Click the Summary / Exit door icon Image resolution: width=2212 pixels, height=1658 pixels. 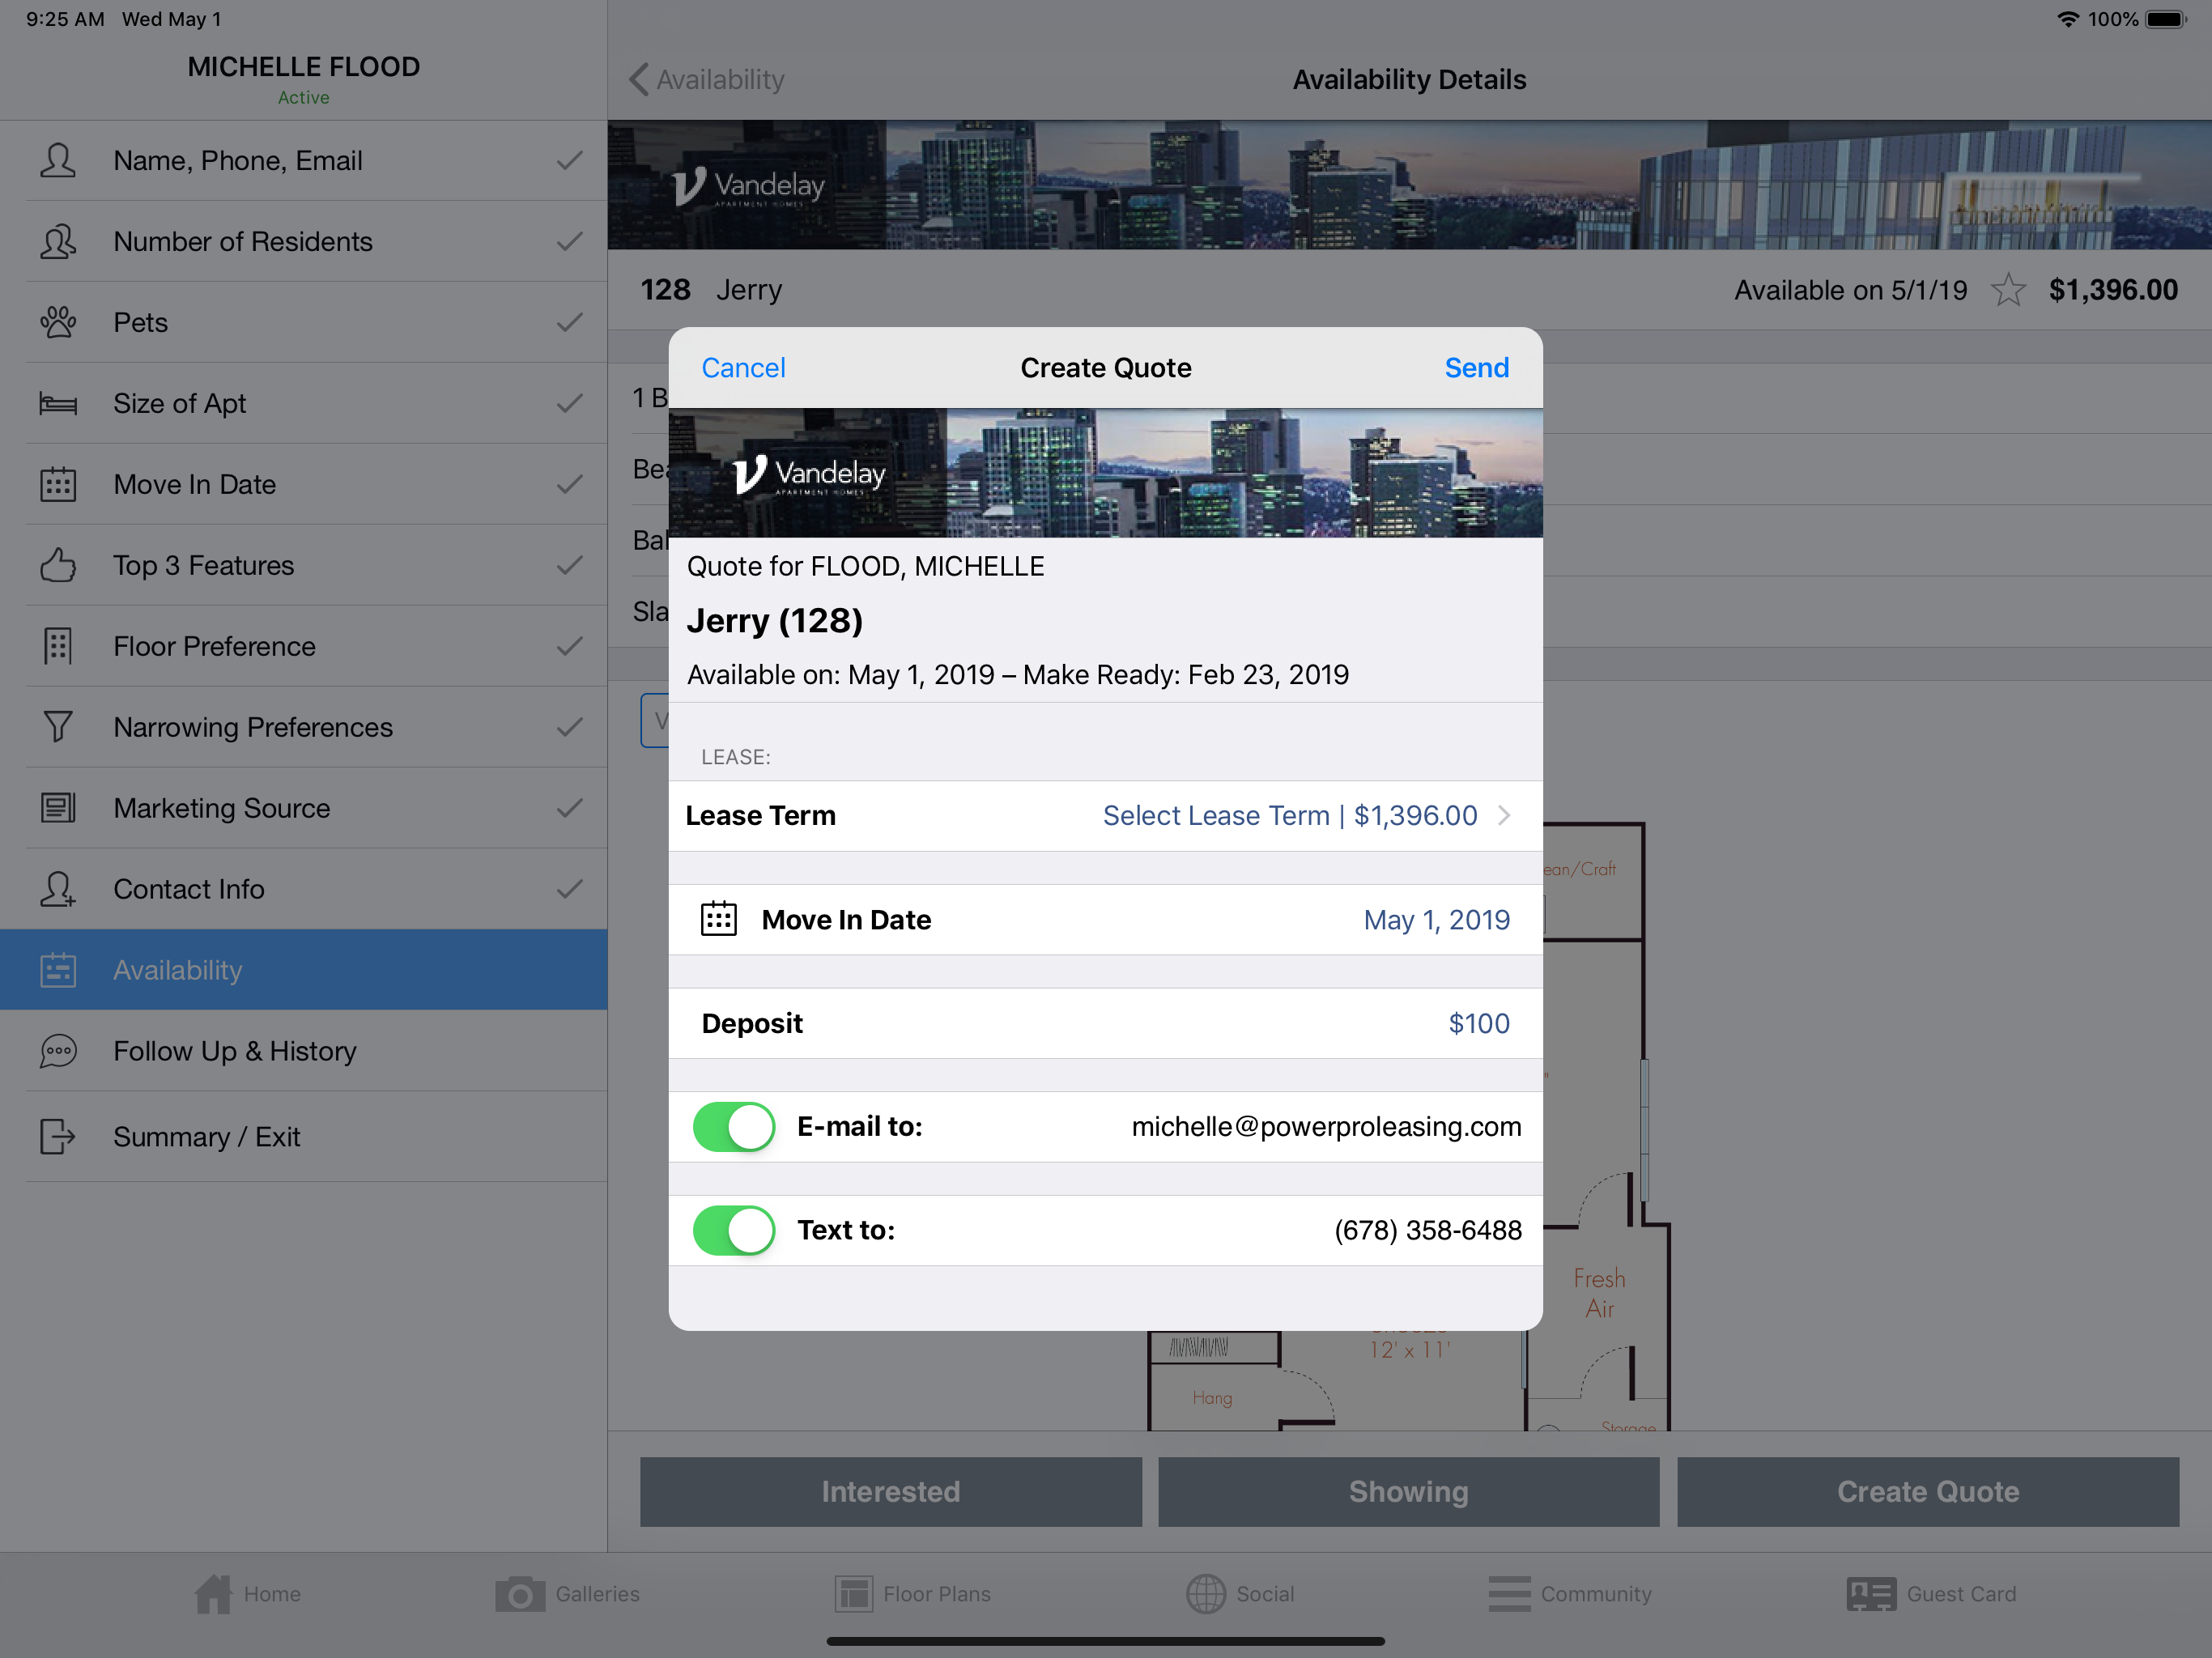[x=58, y=1137]
